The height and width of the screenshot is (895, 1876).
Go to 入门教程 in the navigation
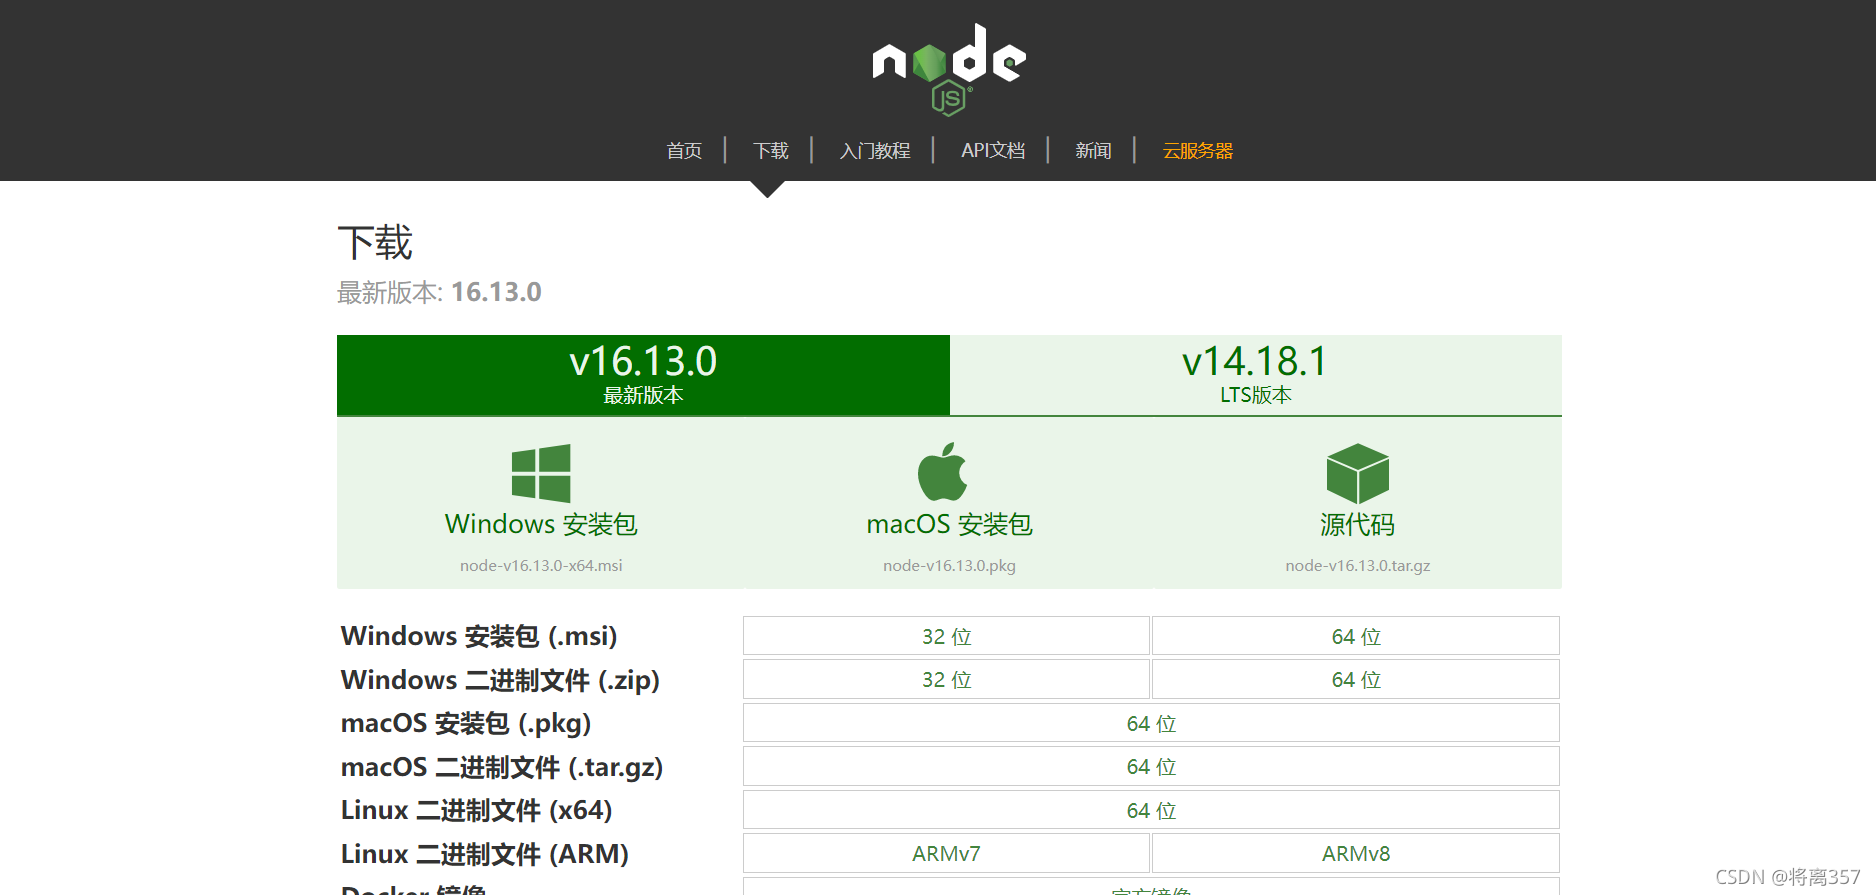(x=875, y=151)
